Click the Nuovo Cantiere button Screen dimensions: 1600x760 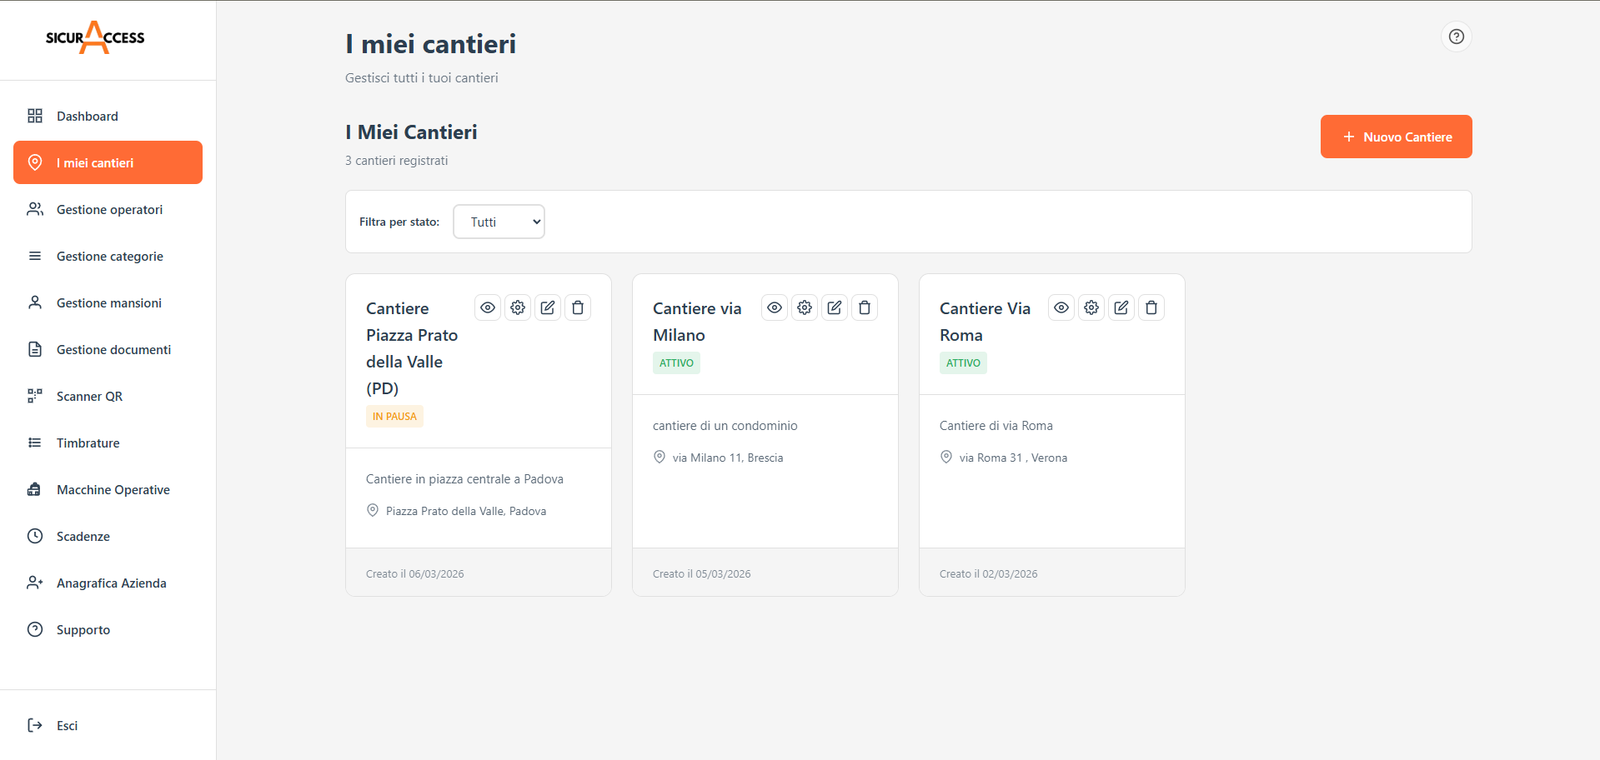click(1396, 137)
